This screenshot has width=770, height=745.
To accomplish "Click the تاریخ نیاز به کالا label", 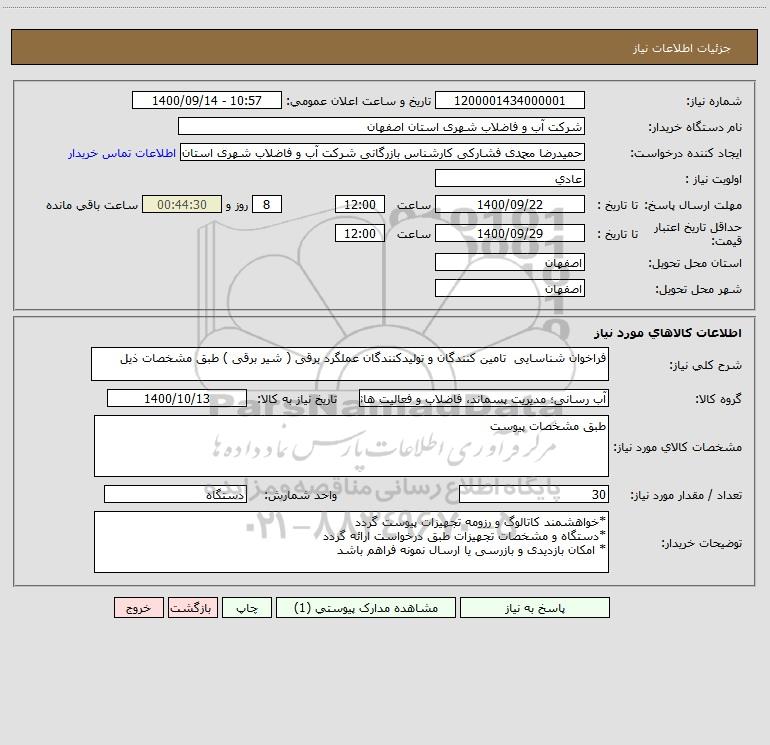I will click(x=298, y=399).
